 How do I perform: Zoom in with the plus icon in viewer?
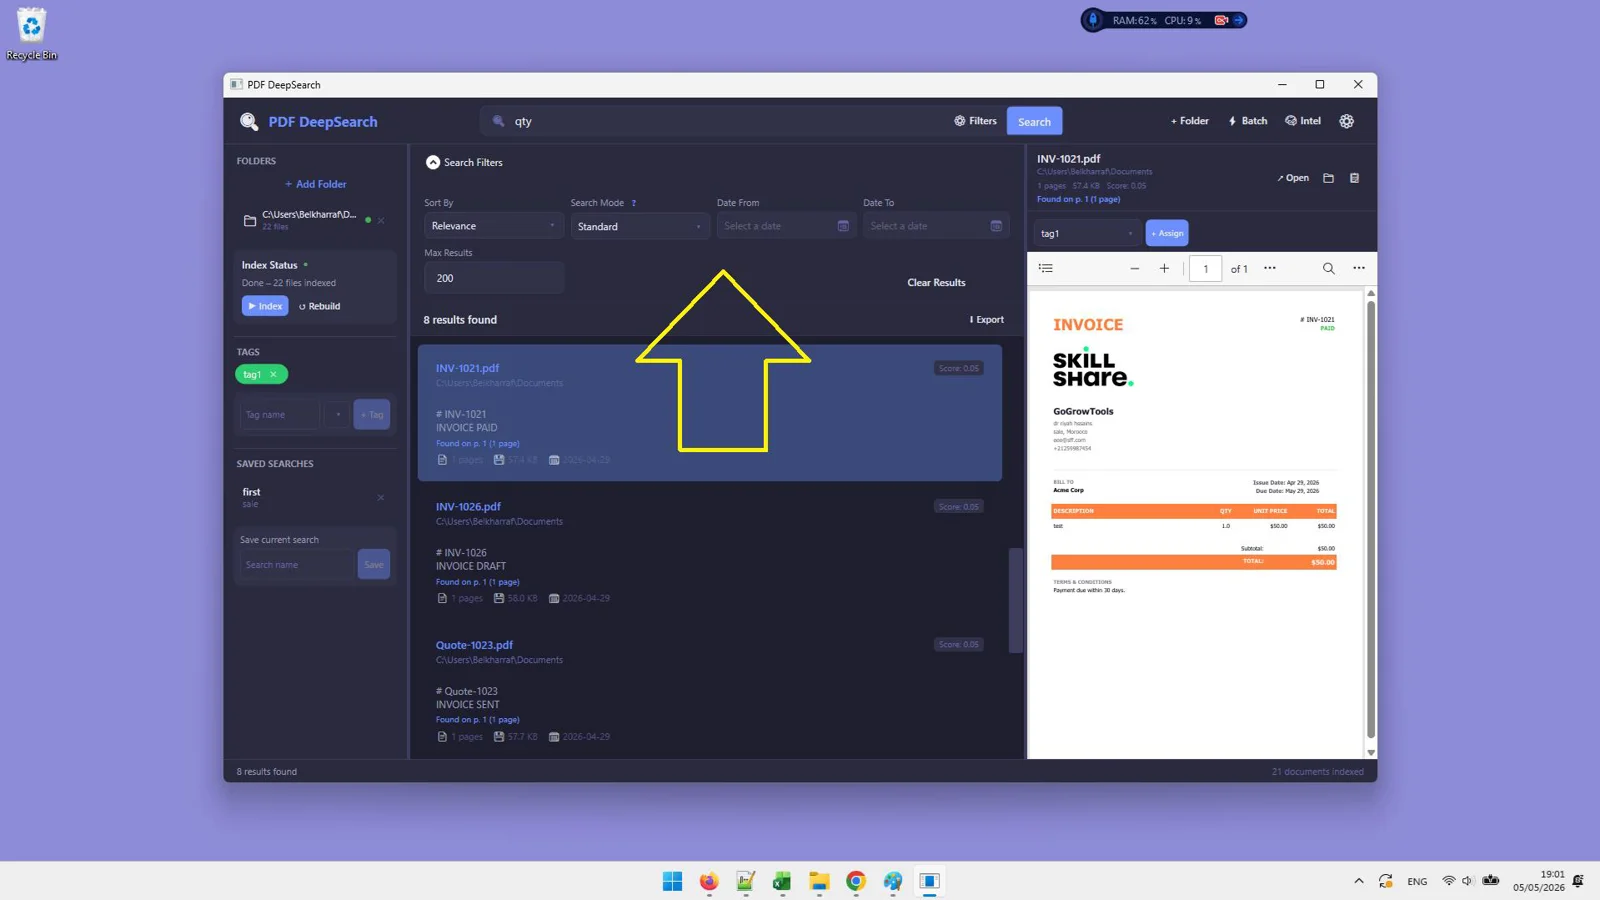[1164, 268]
